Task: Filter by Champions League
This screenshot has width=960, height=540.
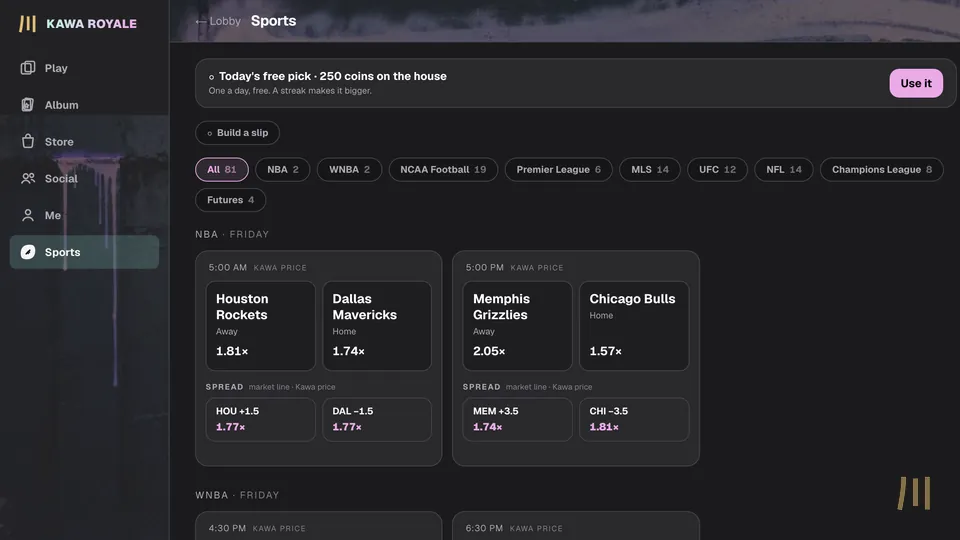Action: [882, 170]
